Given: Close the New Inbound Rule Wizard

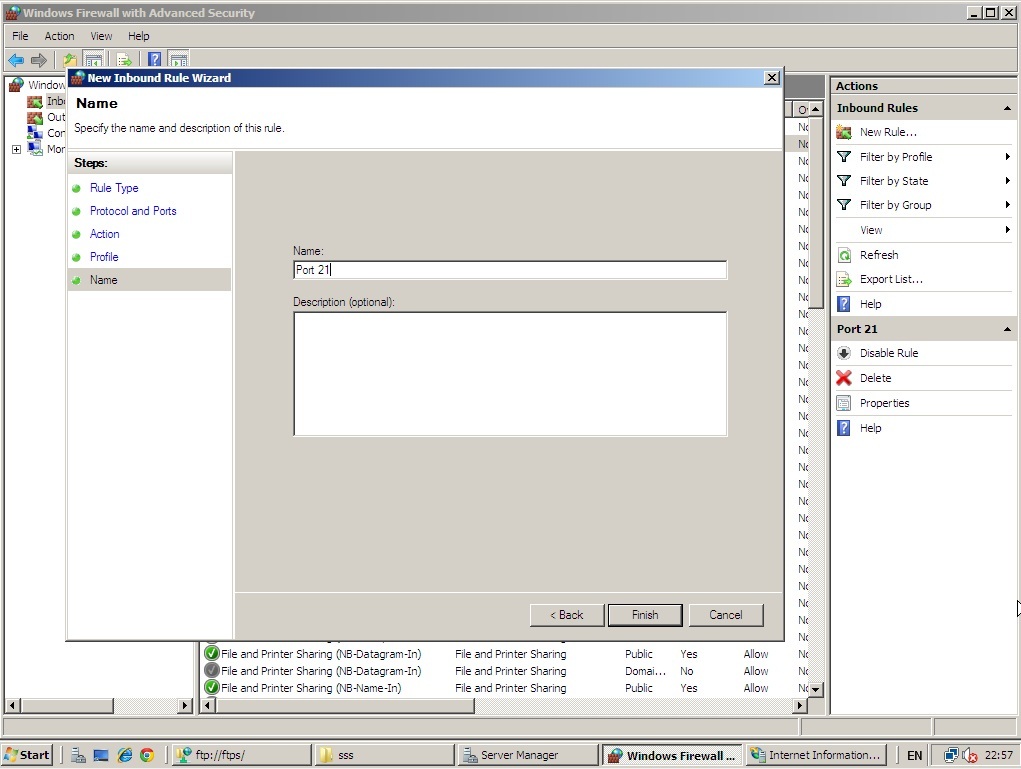Looking at the screenshot, I should tap(772, 77).
